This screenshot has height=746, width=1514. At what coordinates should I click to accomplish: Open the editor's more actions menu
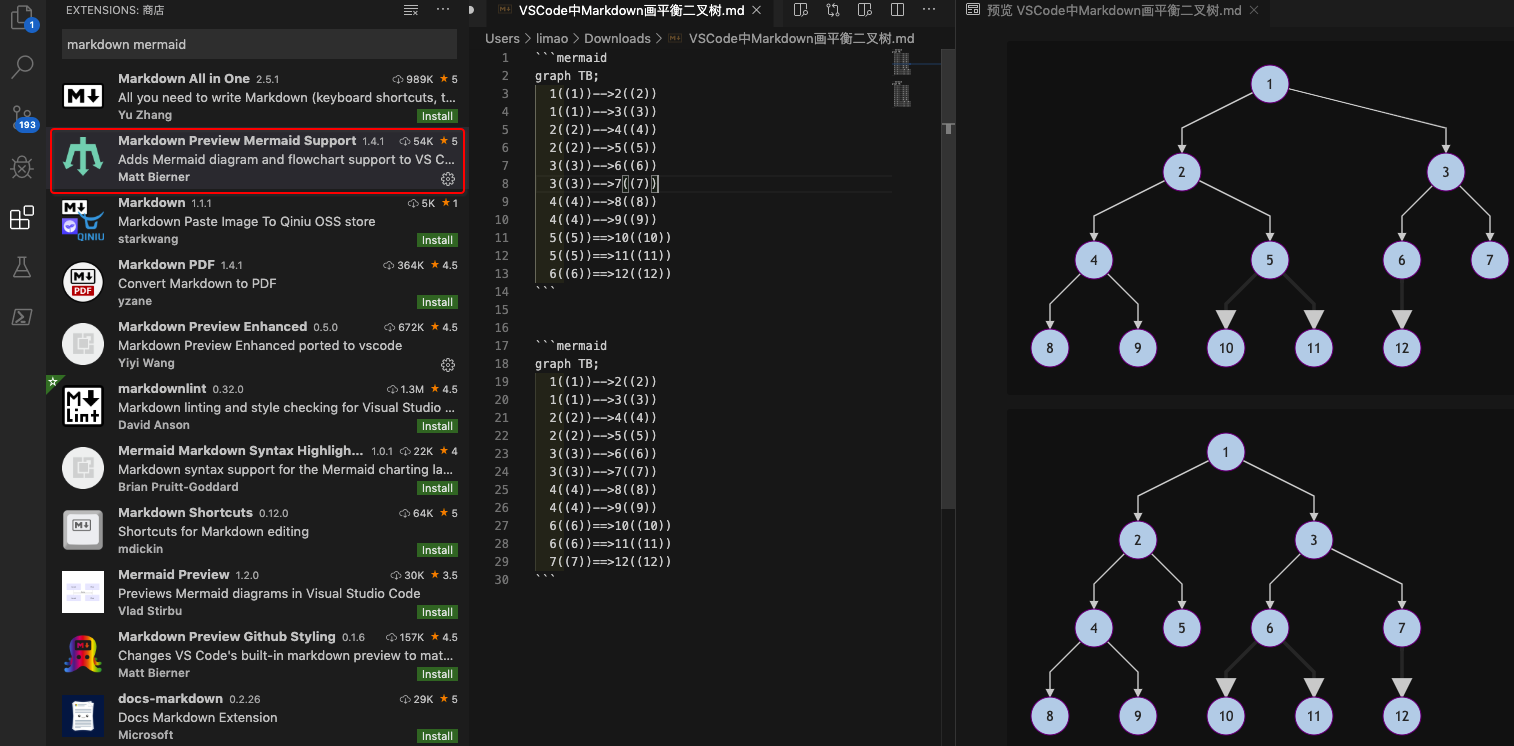point(929,10)
